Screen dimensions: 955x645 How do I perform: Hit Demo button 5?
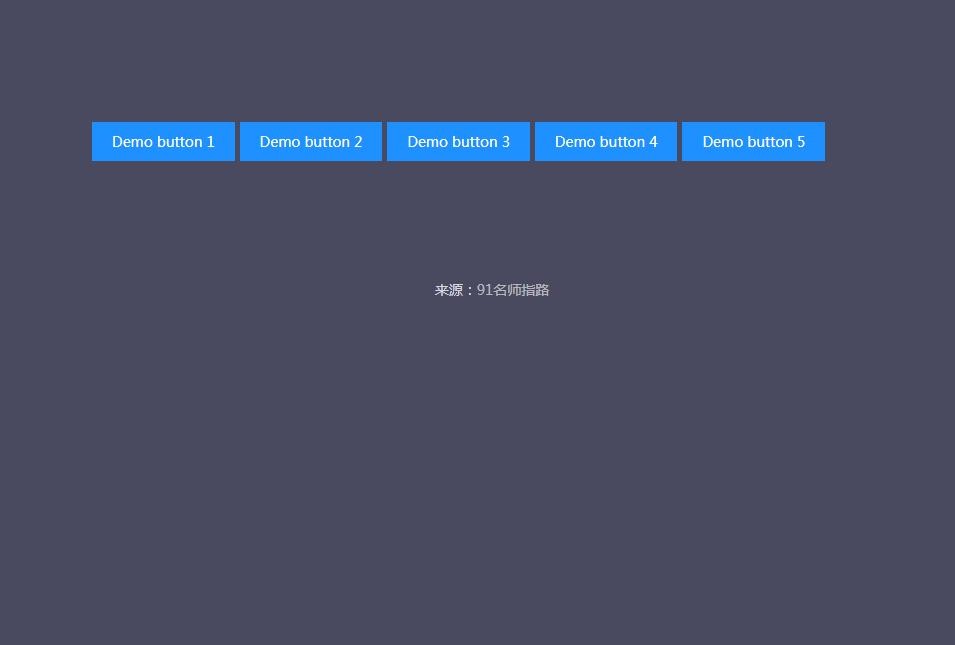click(x=753, y=141)
